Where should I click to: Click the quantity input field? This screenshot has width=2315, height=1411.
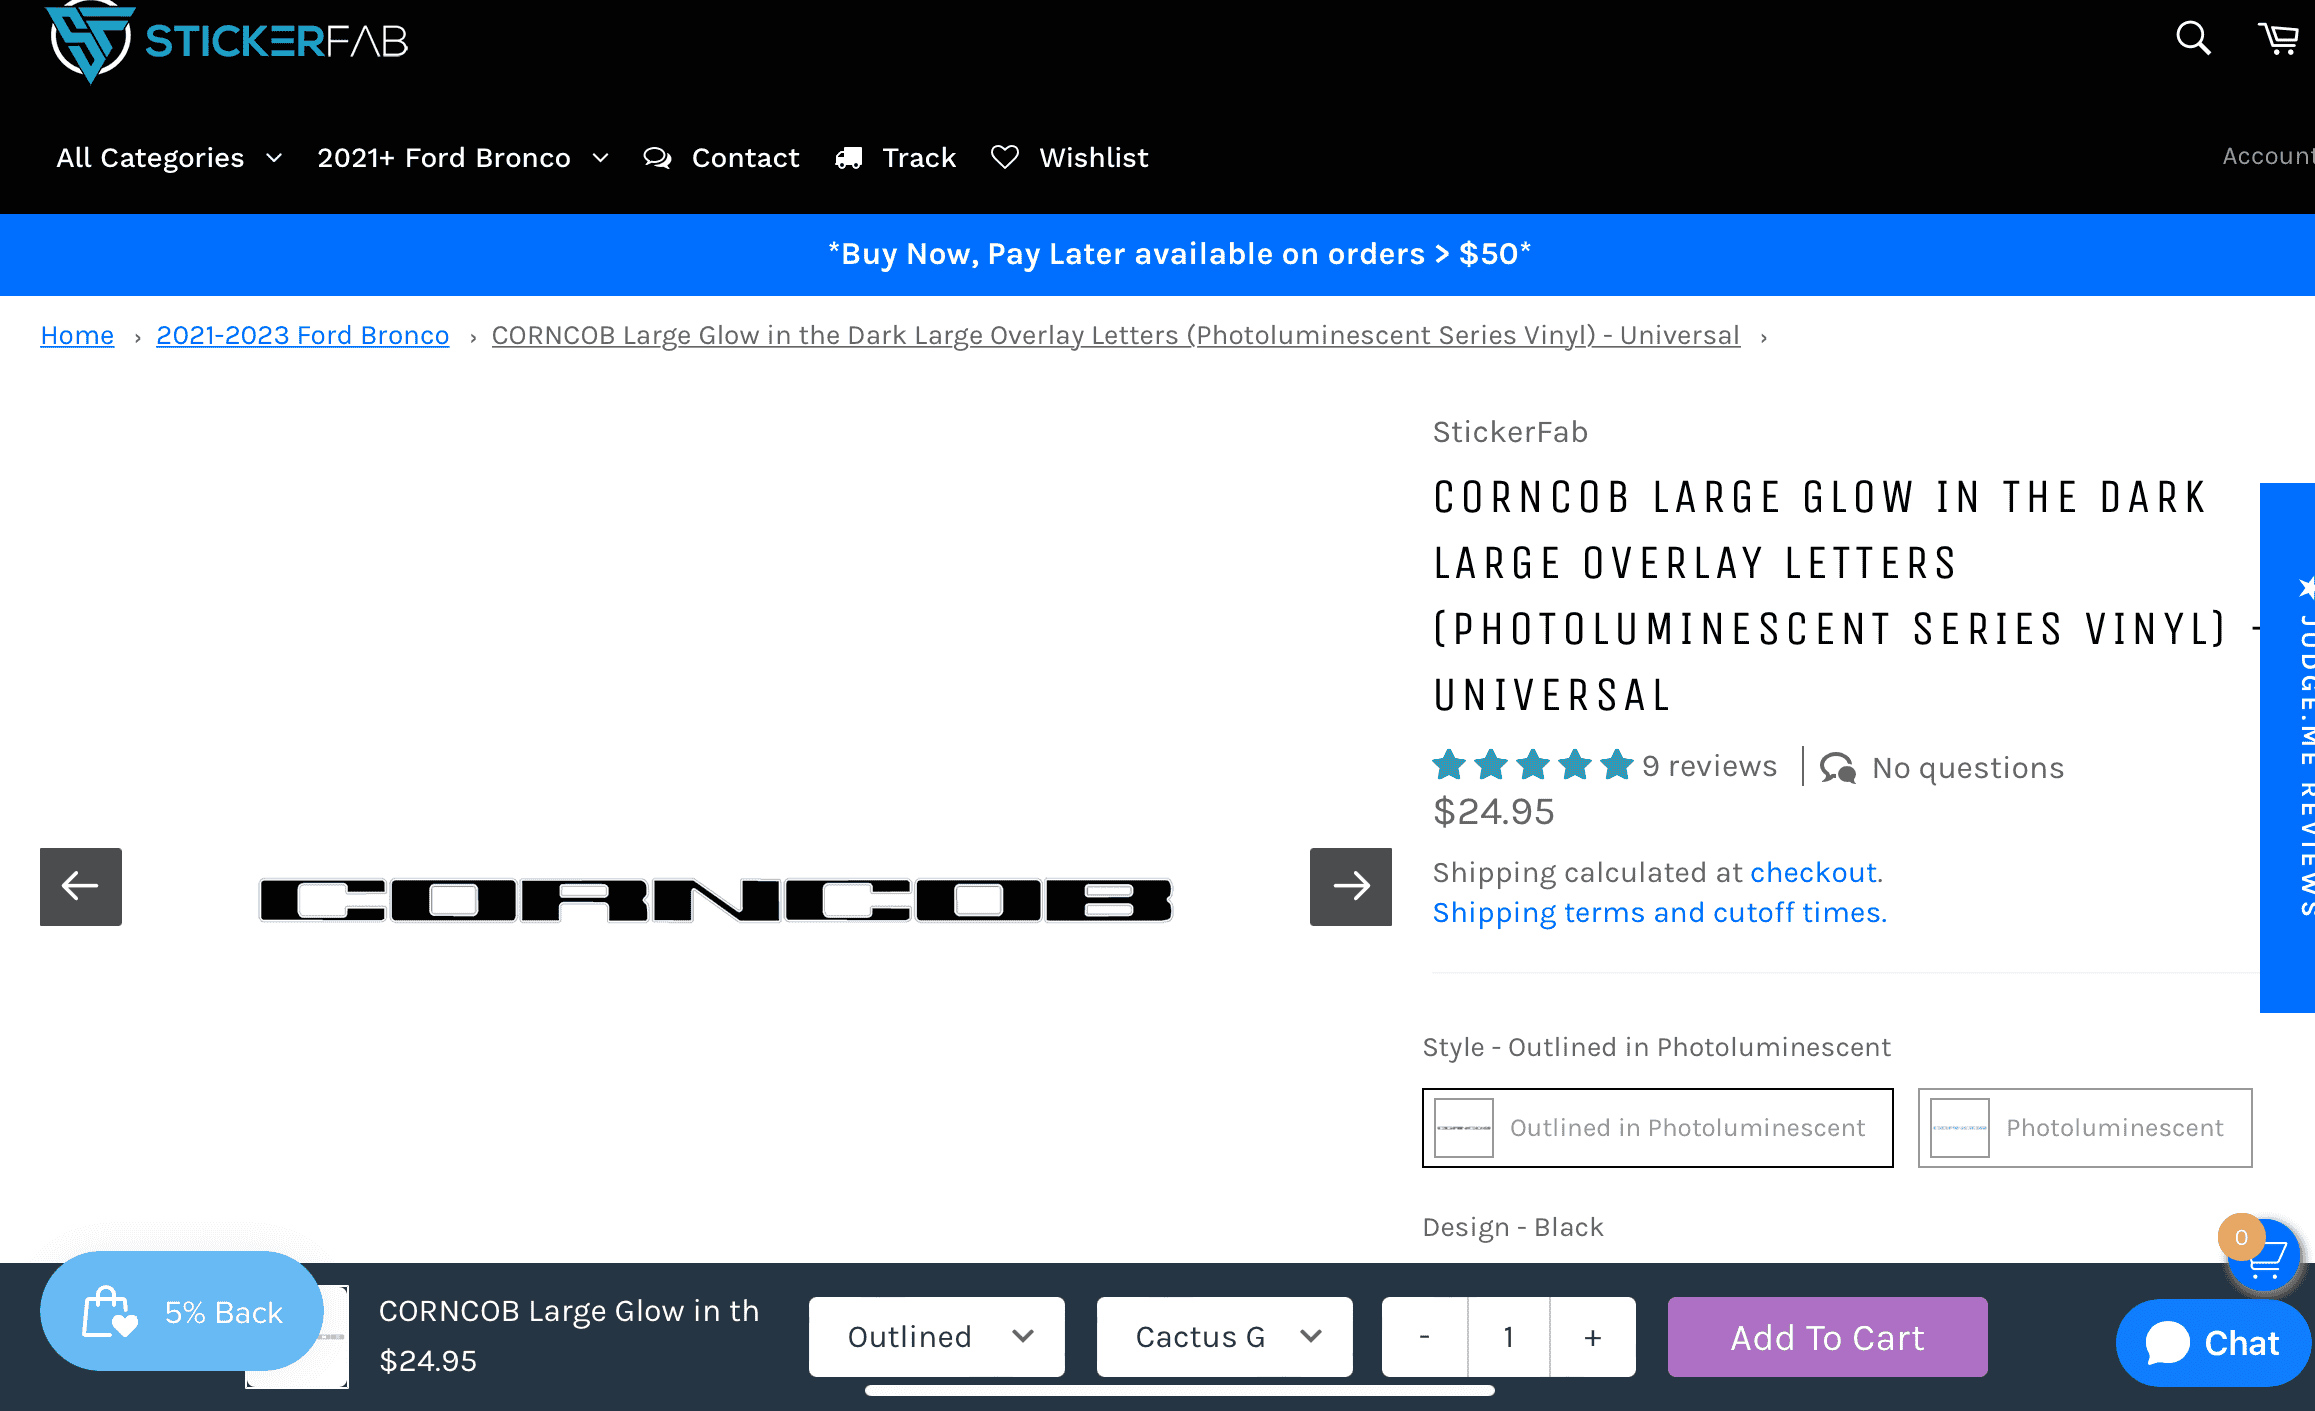pos(1509,1337)
